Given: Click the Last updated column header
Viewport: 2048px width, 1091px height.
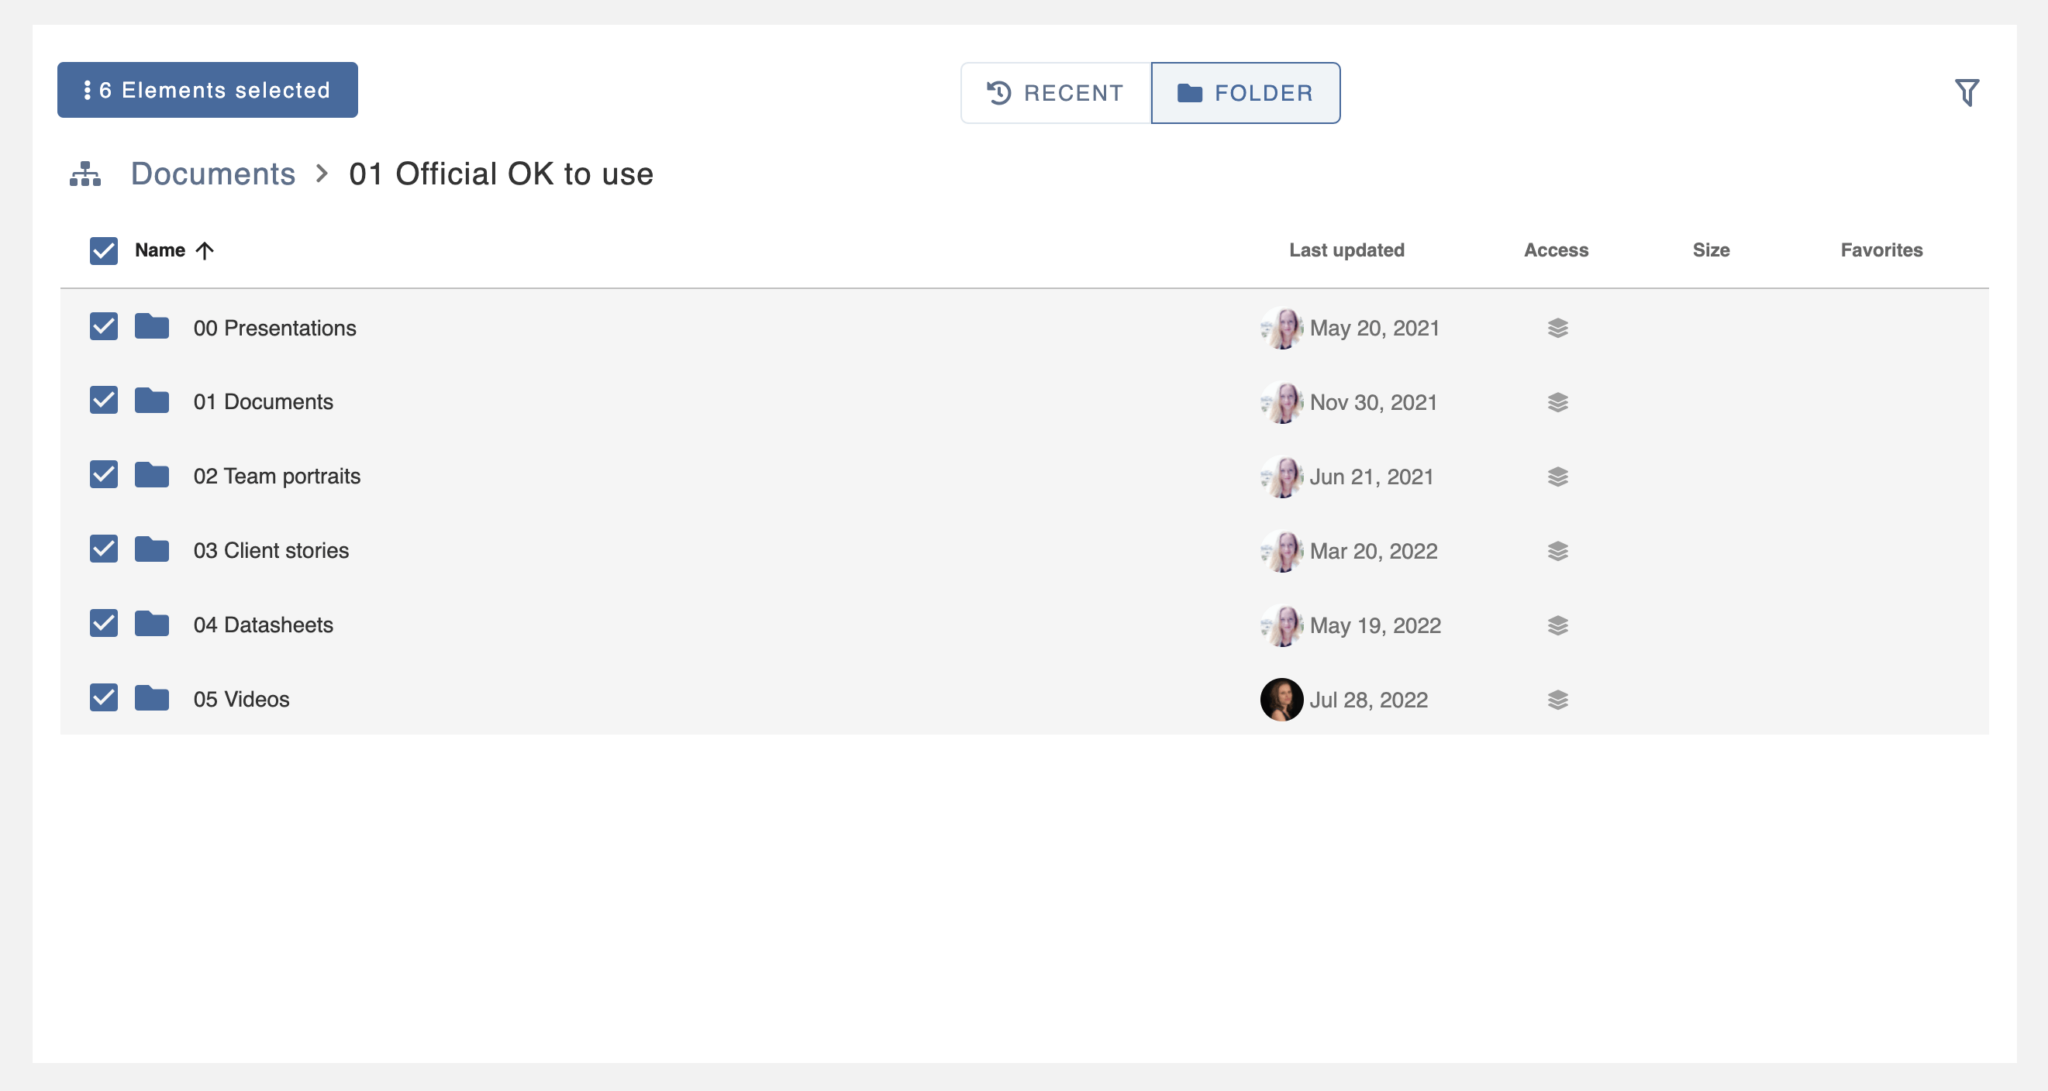Looking at the screenshot, I should click(x=1346, y=250).
